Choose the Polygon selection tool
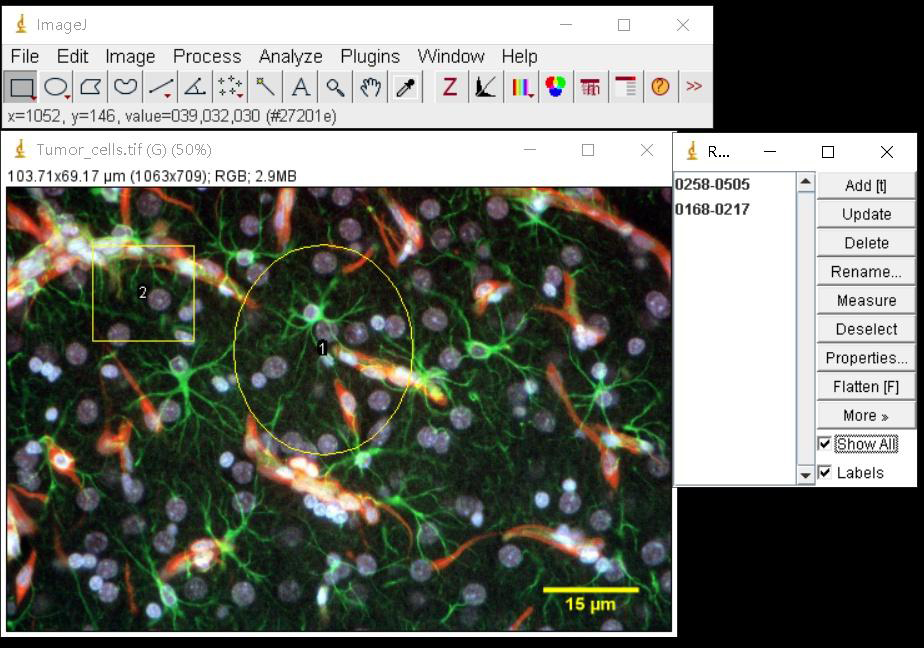Viewport: 924px width, 648px height. click(90, 88)
